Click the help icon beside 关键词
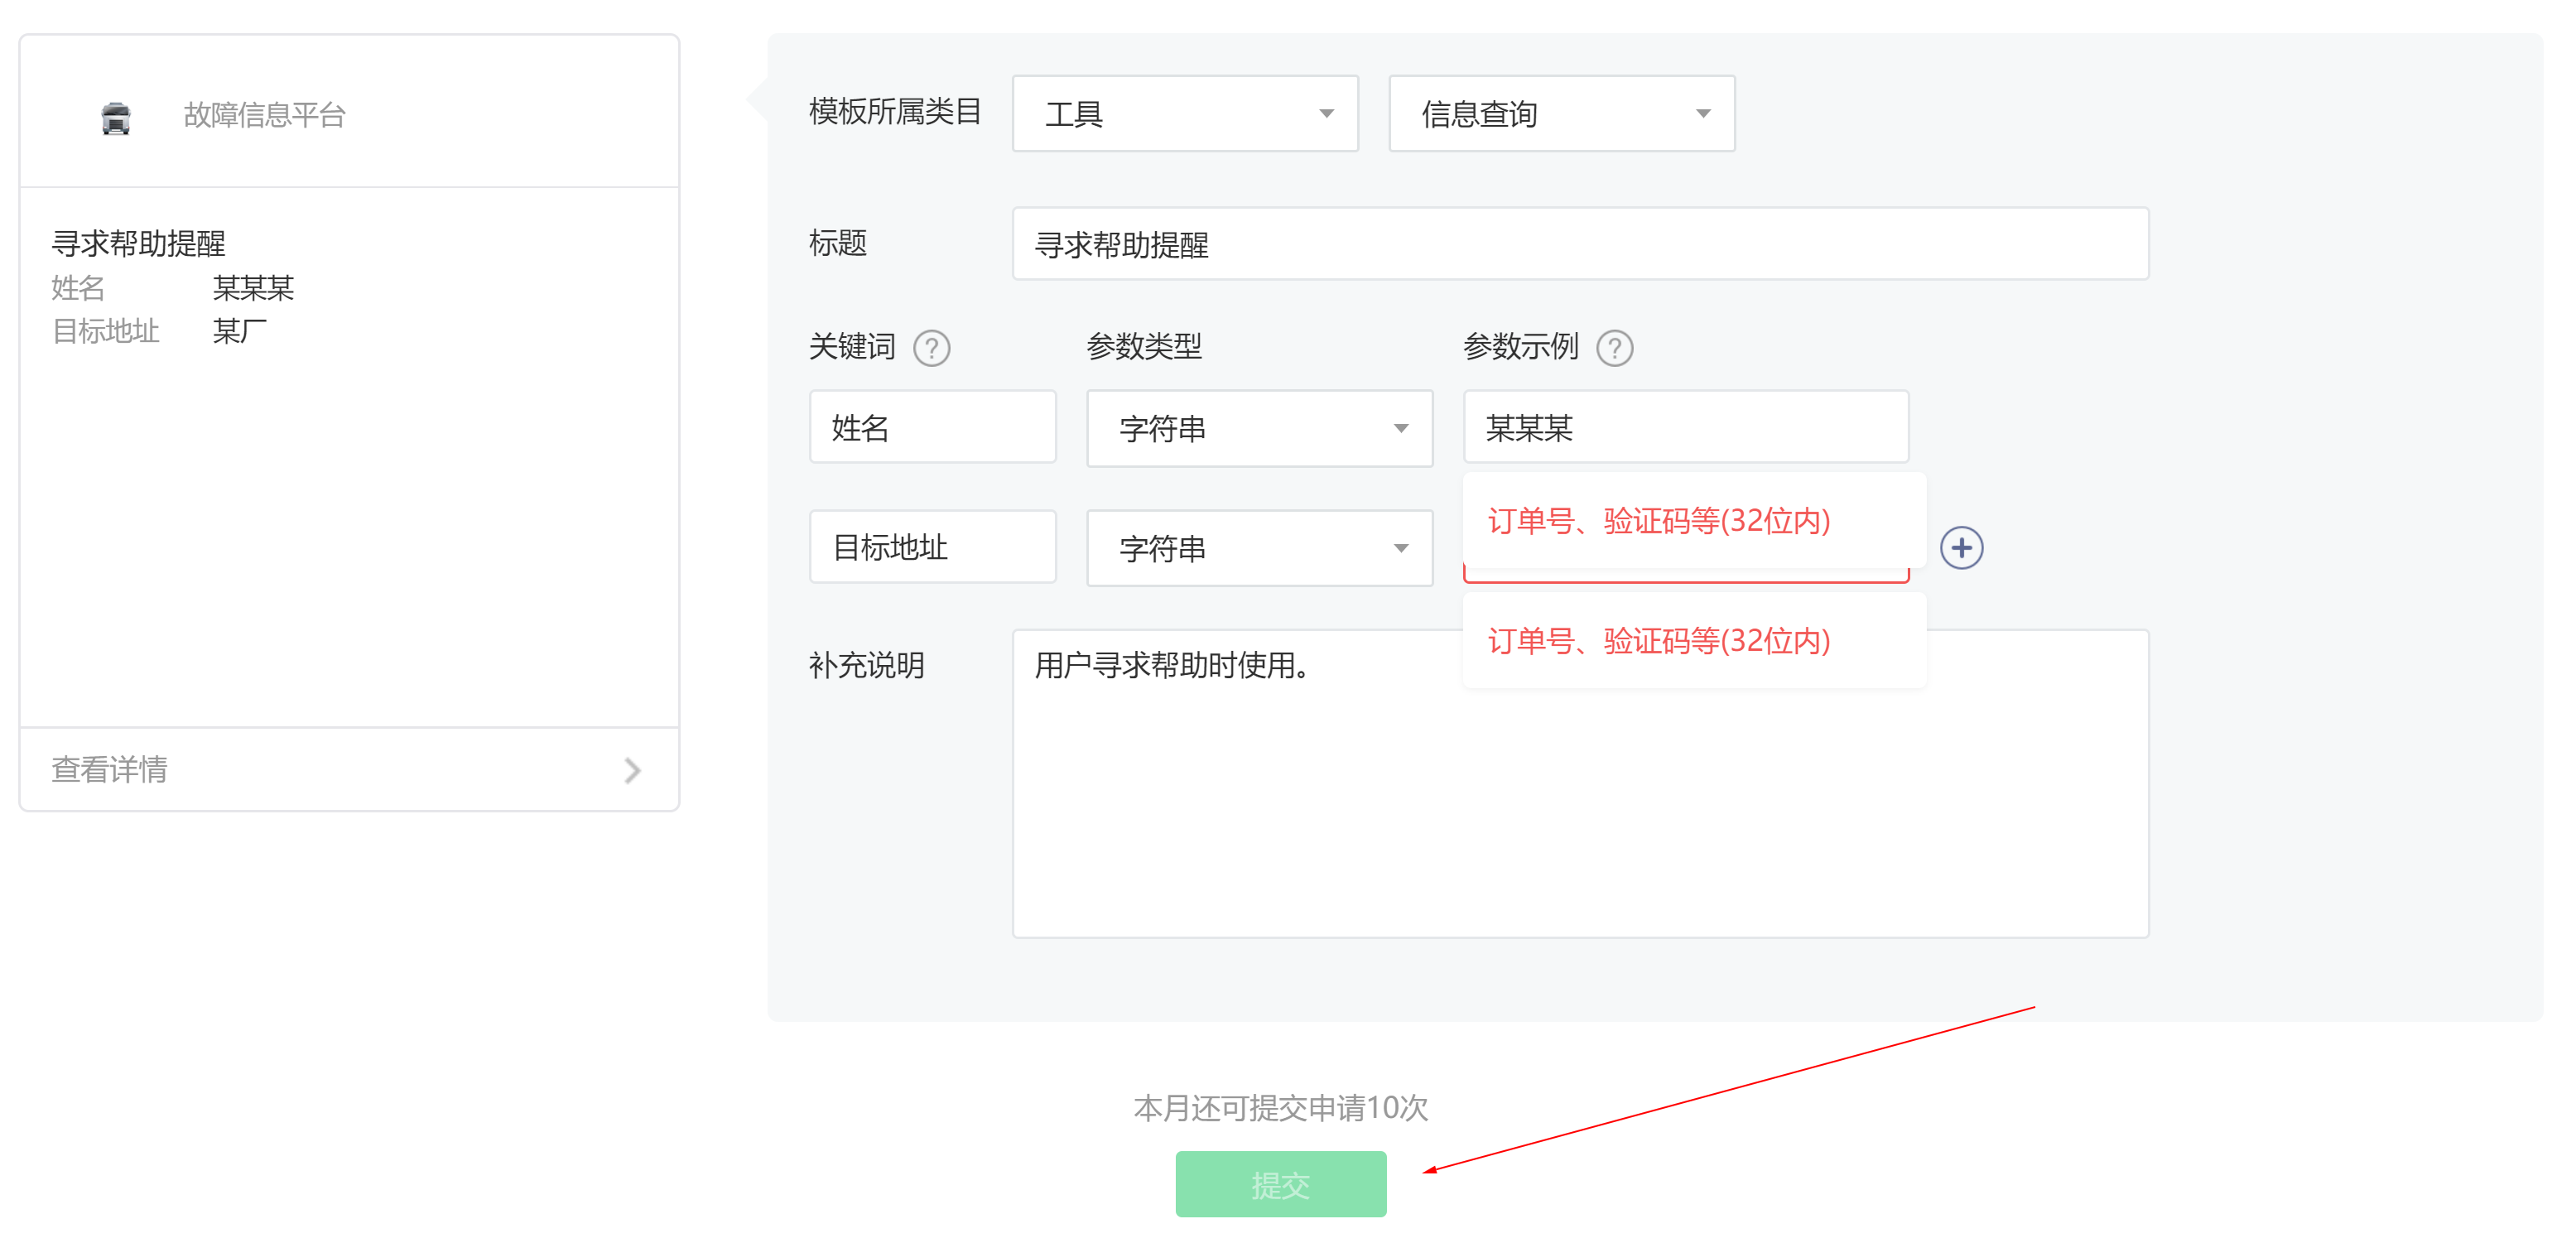 [x=931, y=348]
